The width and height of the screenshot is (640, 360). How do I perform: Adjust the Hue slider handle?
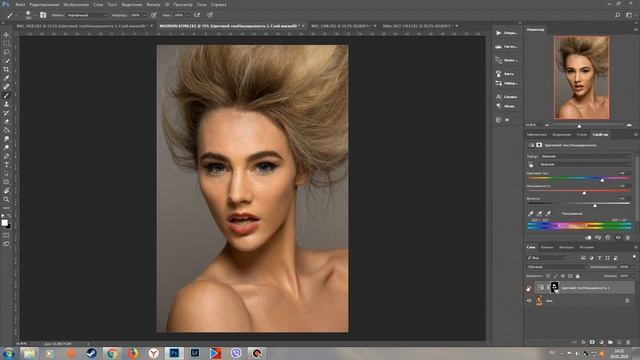click(602, 180)
